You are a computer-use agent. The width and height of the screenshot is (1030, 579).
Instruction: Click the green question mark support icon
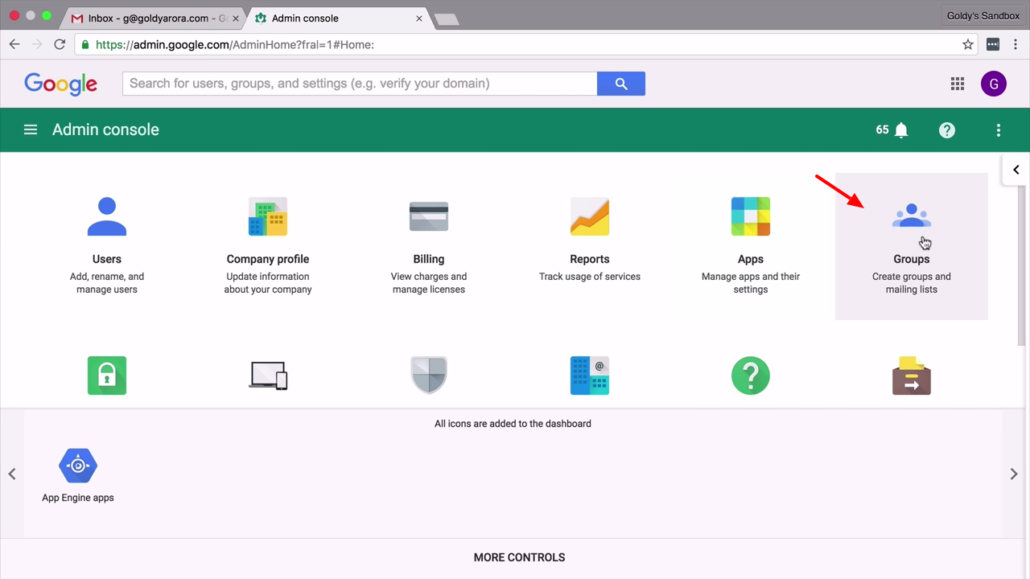point(750,375)
